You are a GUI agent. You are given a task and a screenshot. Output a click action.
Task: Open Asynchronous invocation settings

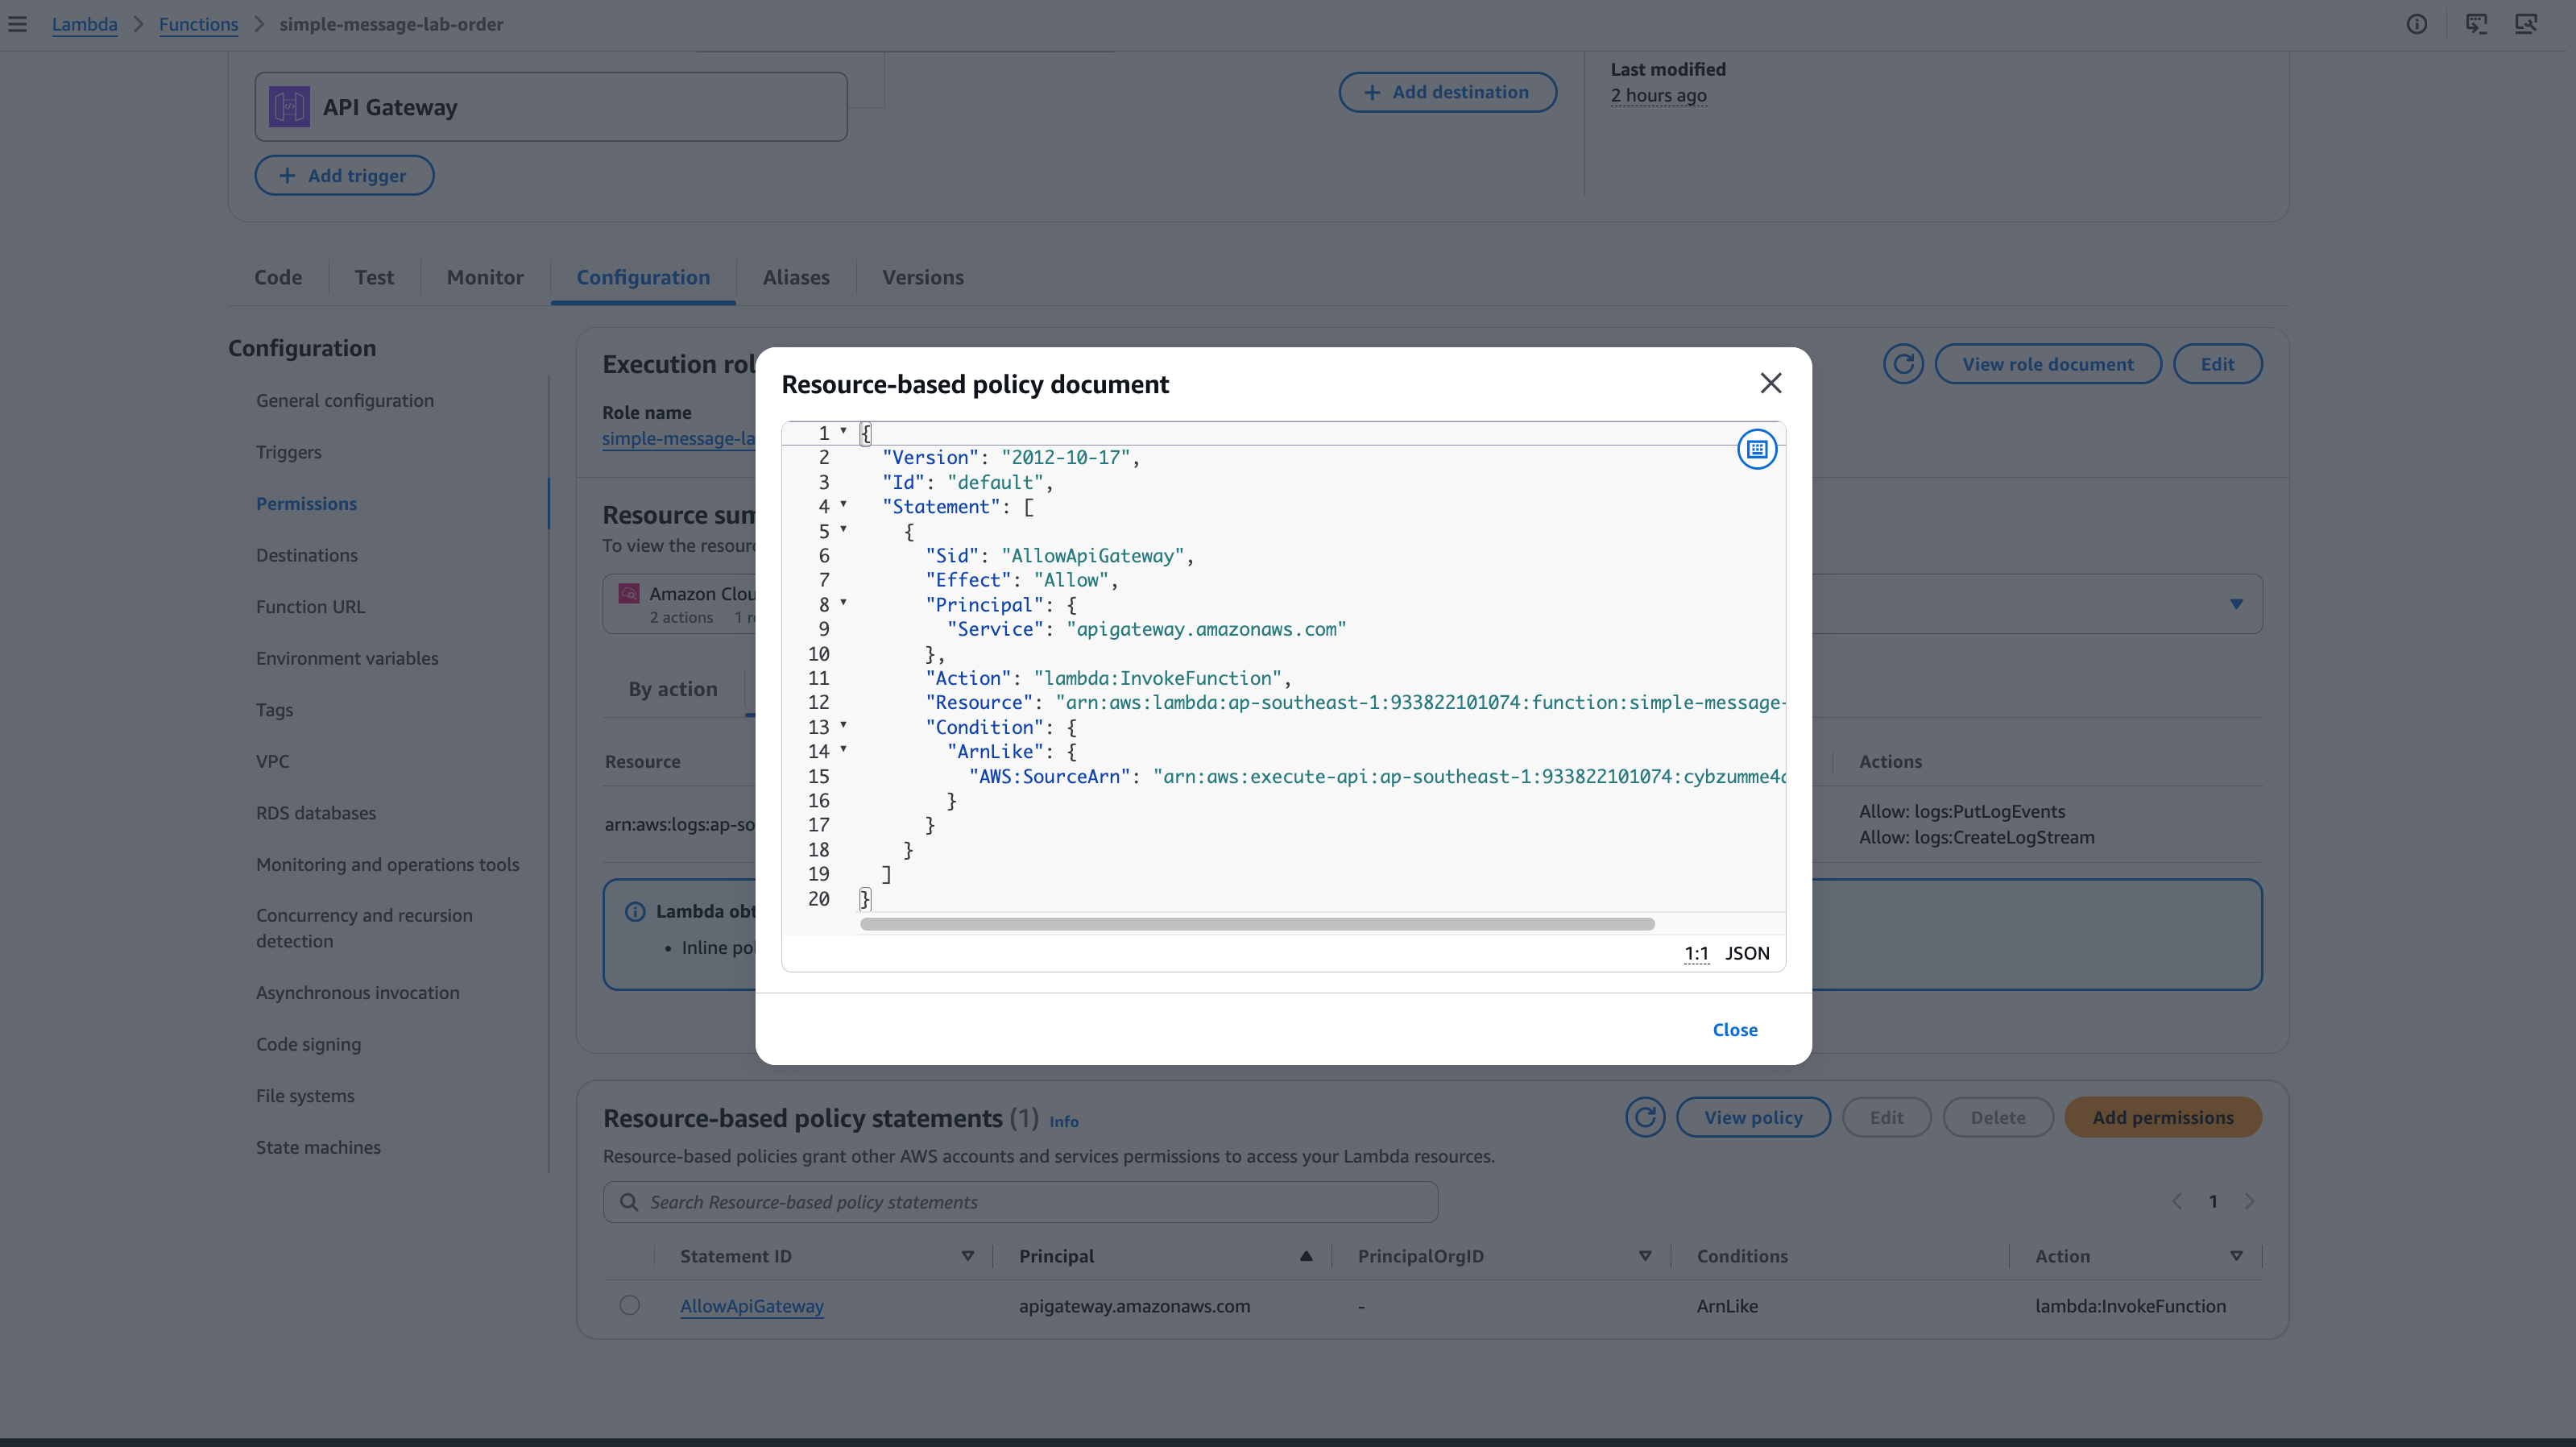pyautogui.click(x=357, y=993)
